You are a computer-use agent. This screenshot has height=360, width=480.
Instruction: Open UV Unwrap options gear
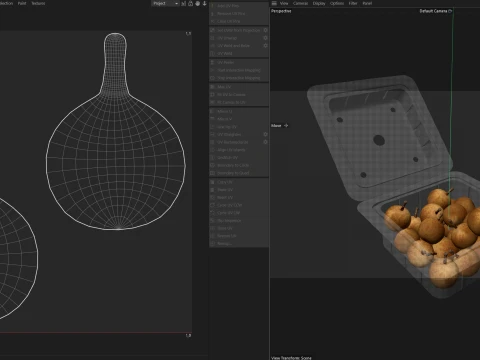pyautogui.click(x=265, y=38)
